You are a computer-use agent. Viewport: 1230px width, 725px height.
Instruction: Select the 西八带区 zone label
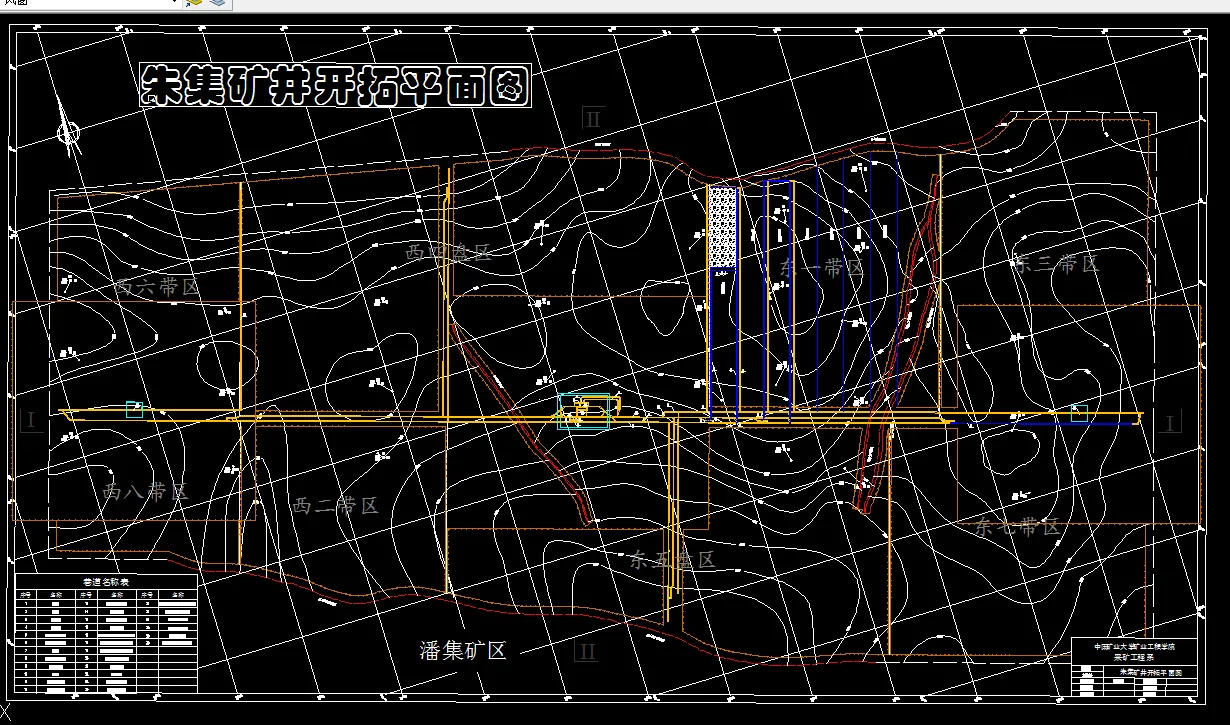146,492
